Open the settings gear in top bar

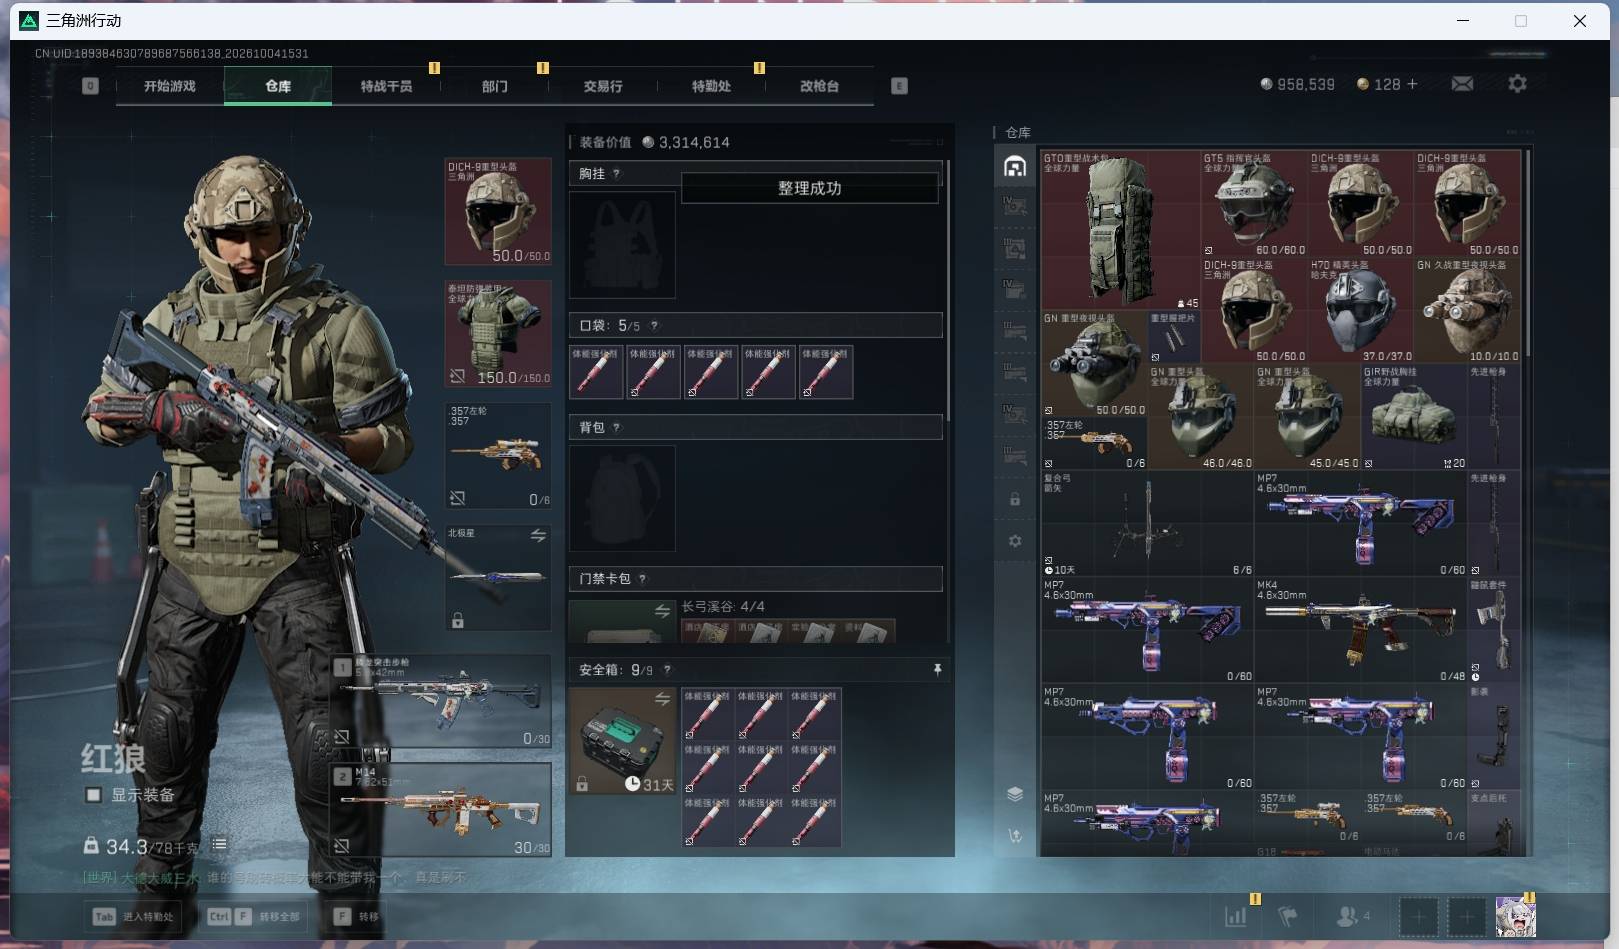point(1517,84)
